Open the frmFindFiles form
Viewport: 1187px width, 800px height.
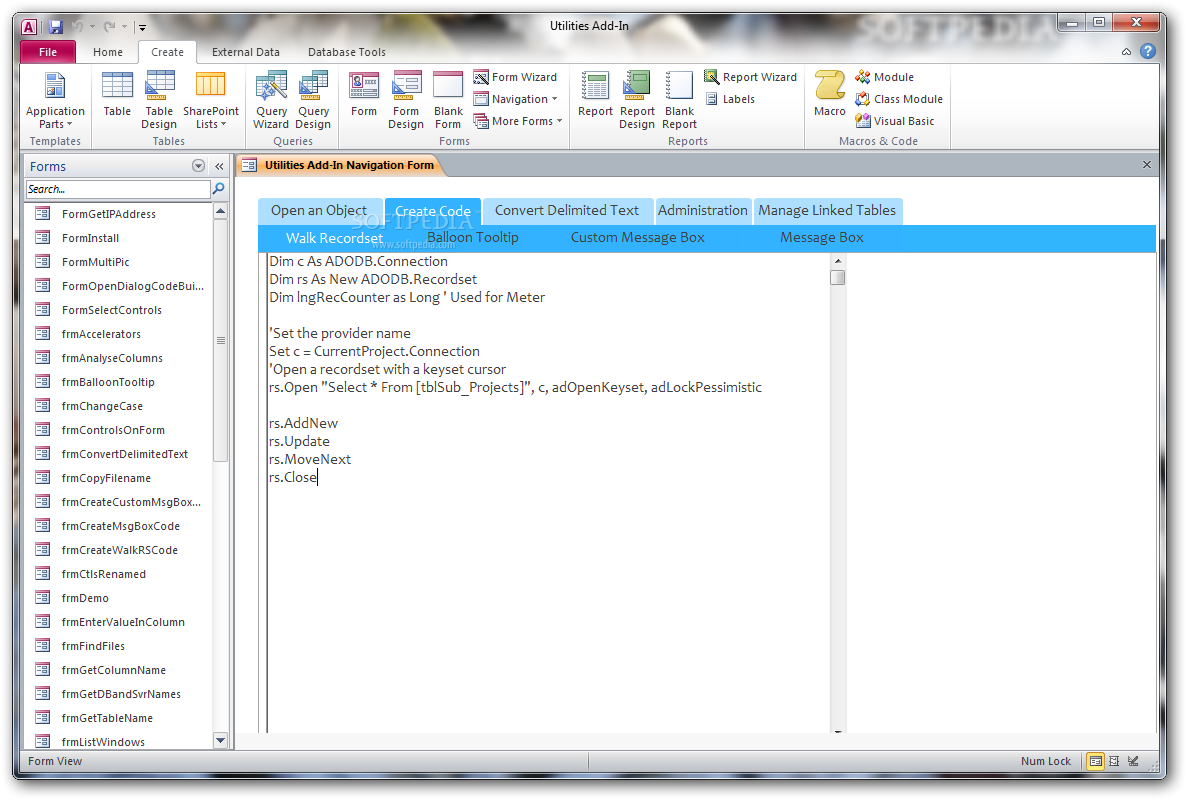(x=93, y=646)
